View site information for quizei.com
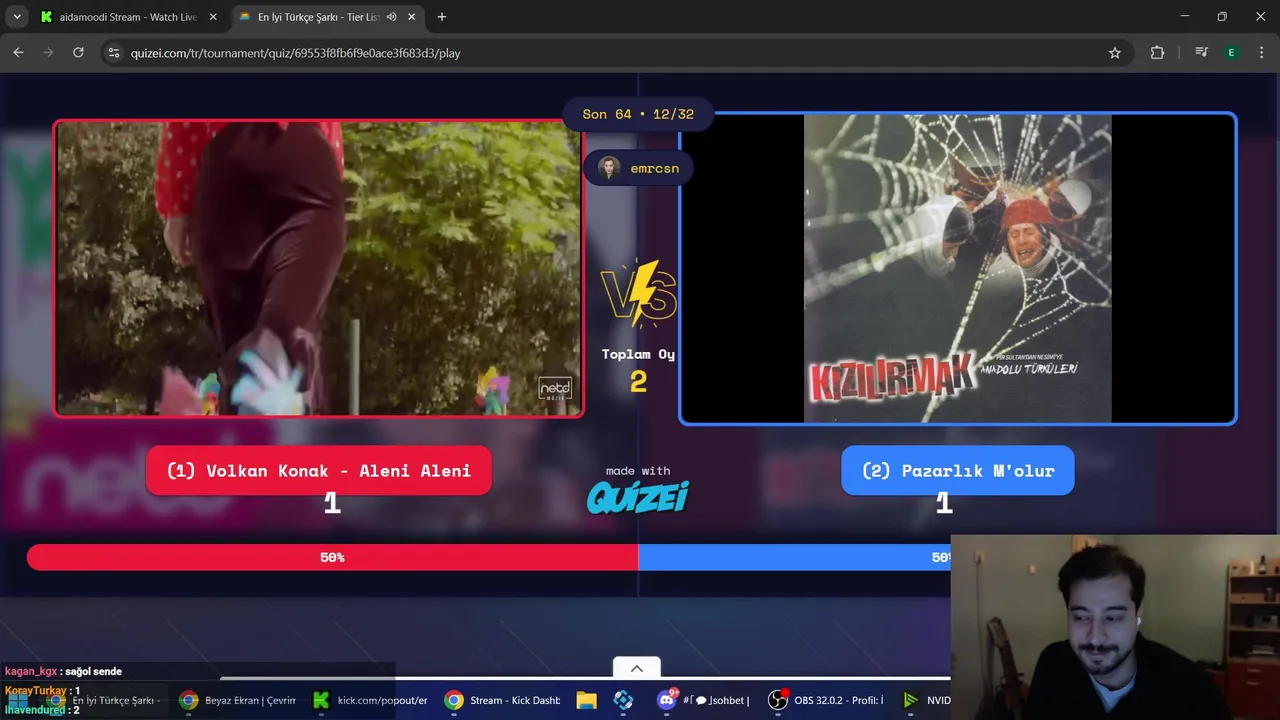This screenshot has width=1280, height=720. [x=114, y=53]
